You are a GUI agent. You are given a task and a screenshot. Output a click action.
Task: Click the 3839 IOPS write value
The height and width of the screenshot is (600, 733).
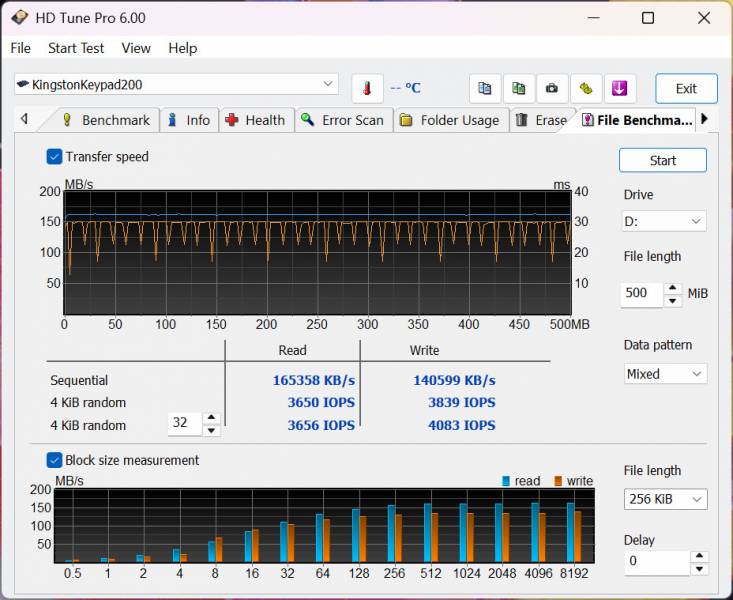click(462, 403)
